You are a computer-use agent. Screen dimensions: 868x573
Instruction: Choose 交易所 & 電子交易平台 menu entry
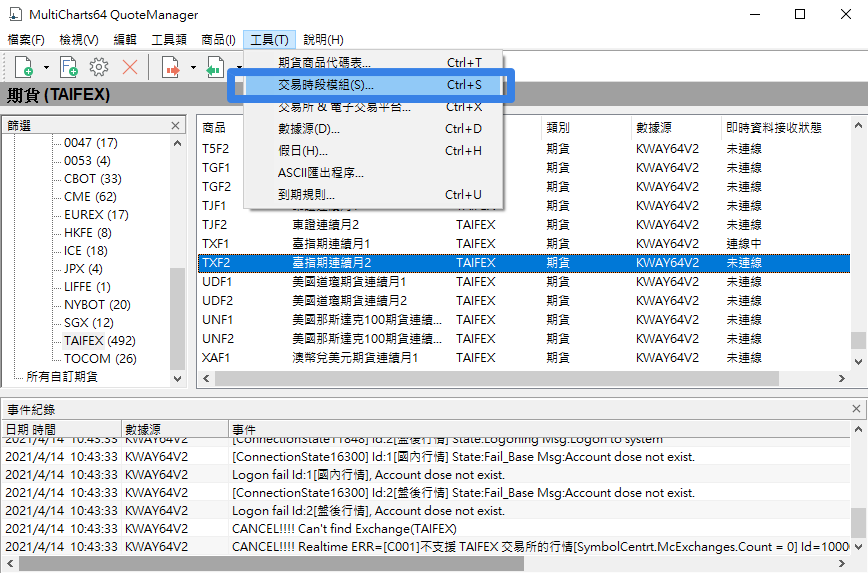(x=373, y=107)
